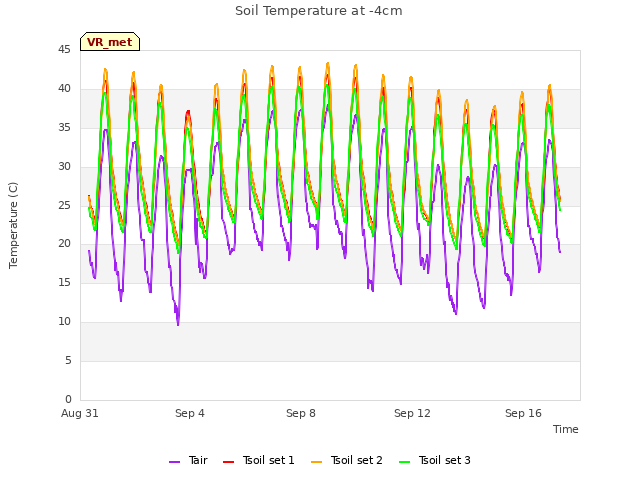Image resolution: width=640 pixels, height=480 pixels.
Task: Click the 15 y-axis tick label
Action: [x=64, y=283]
